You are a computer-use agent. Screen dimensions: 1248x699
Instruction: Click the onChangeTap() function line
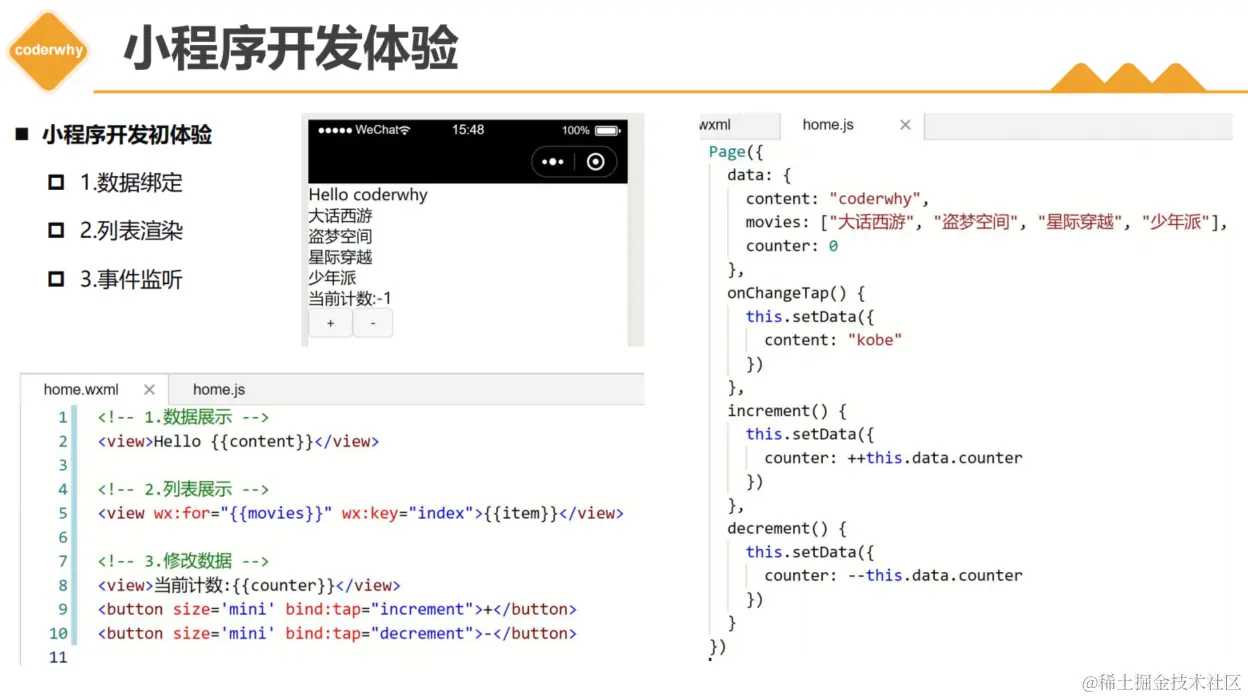point(796,293)
